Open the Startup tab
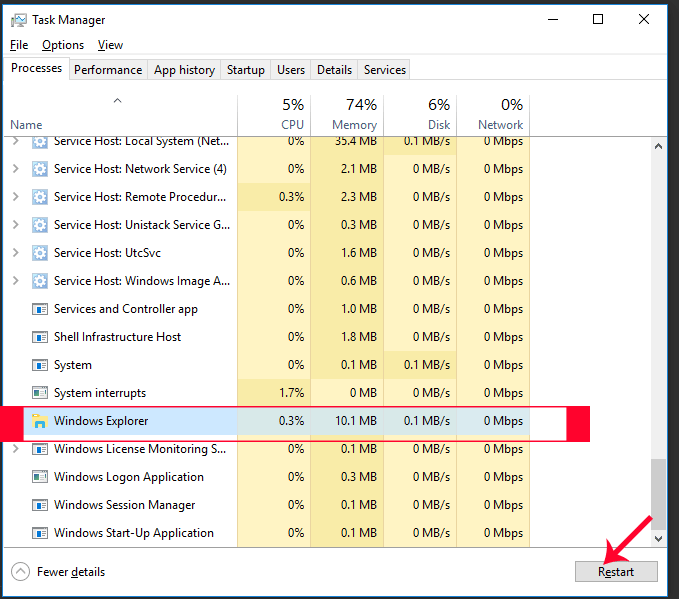Screen dimensions: 679x599 coord(246,70)
